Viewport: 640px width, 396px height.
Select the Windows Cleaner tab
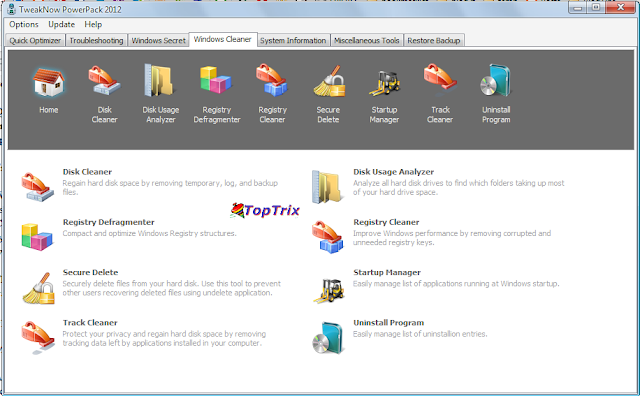tap(223, 39)
